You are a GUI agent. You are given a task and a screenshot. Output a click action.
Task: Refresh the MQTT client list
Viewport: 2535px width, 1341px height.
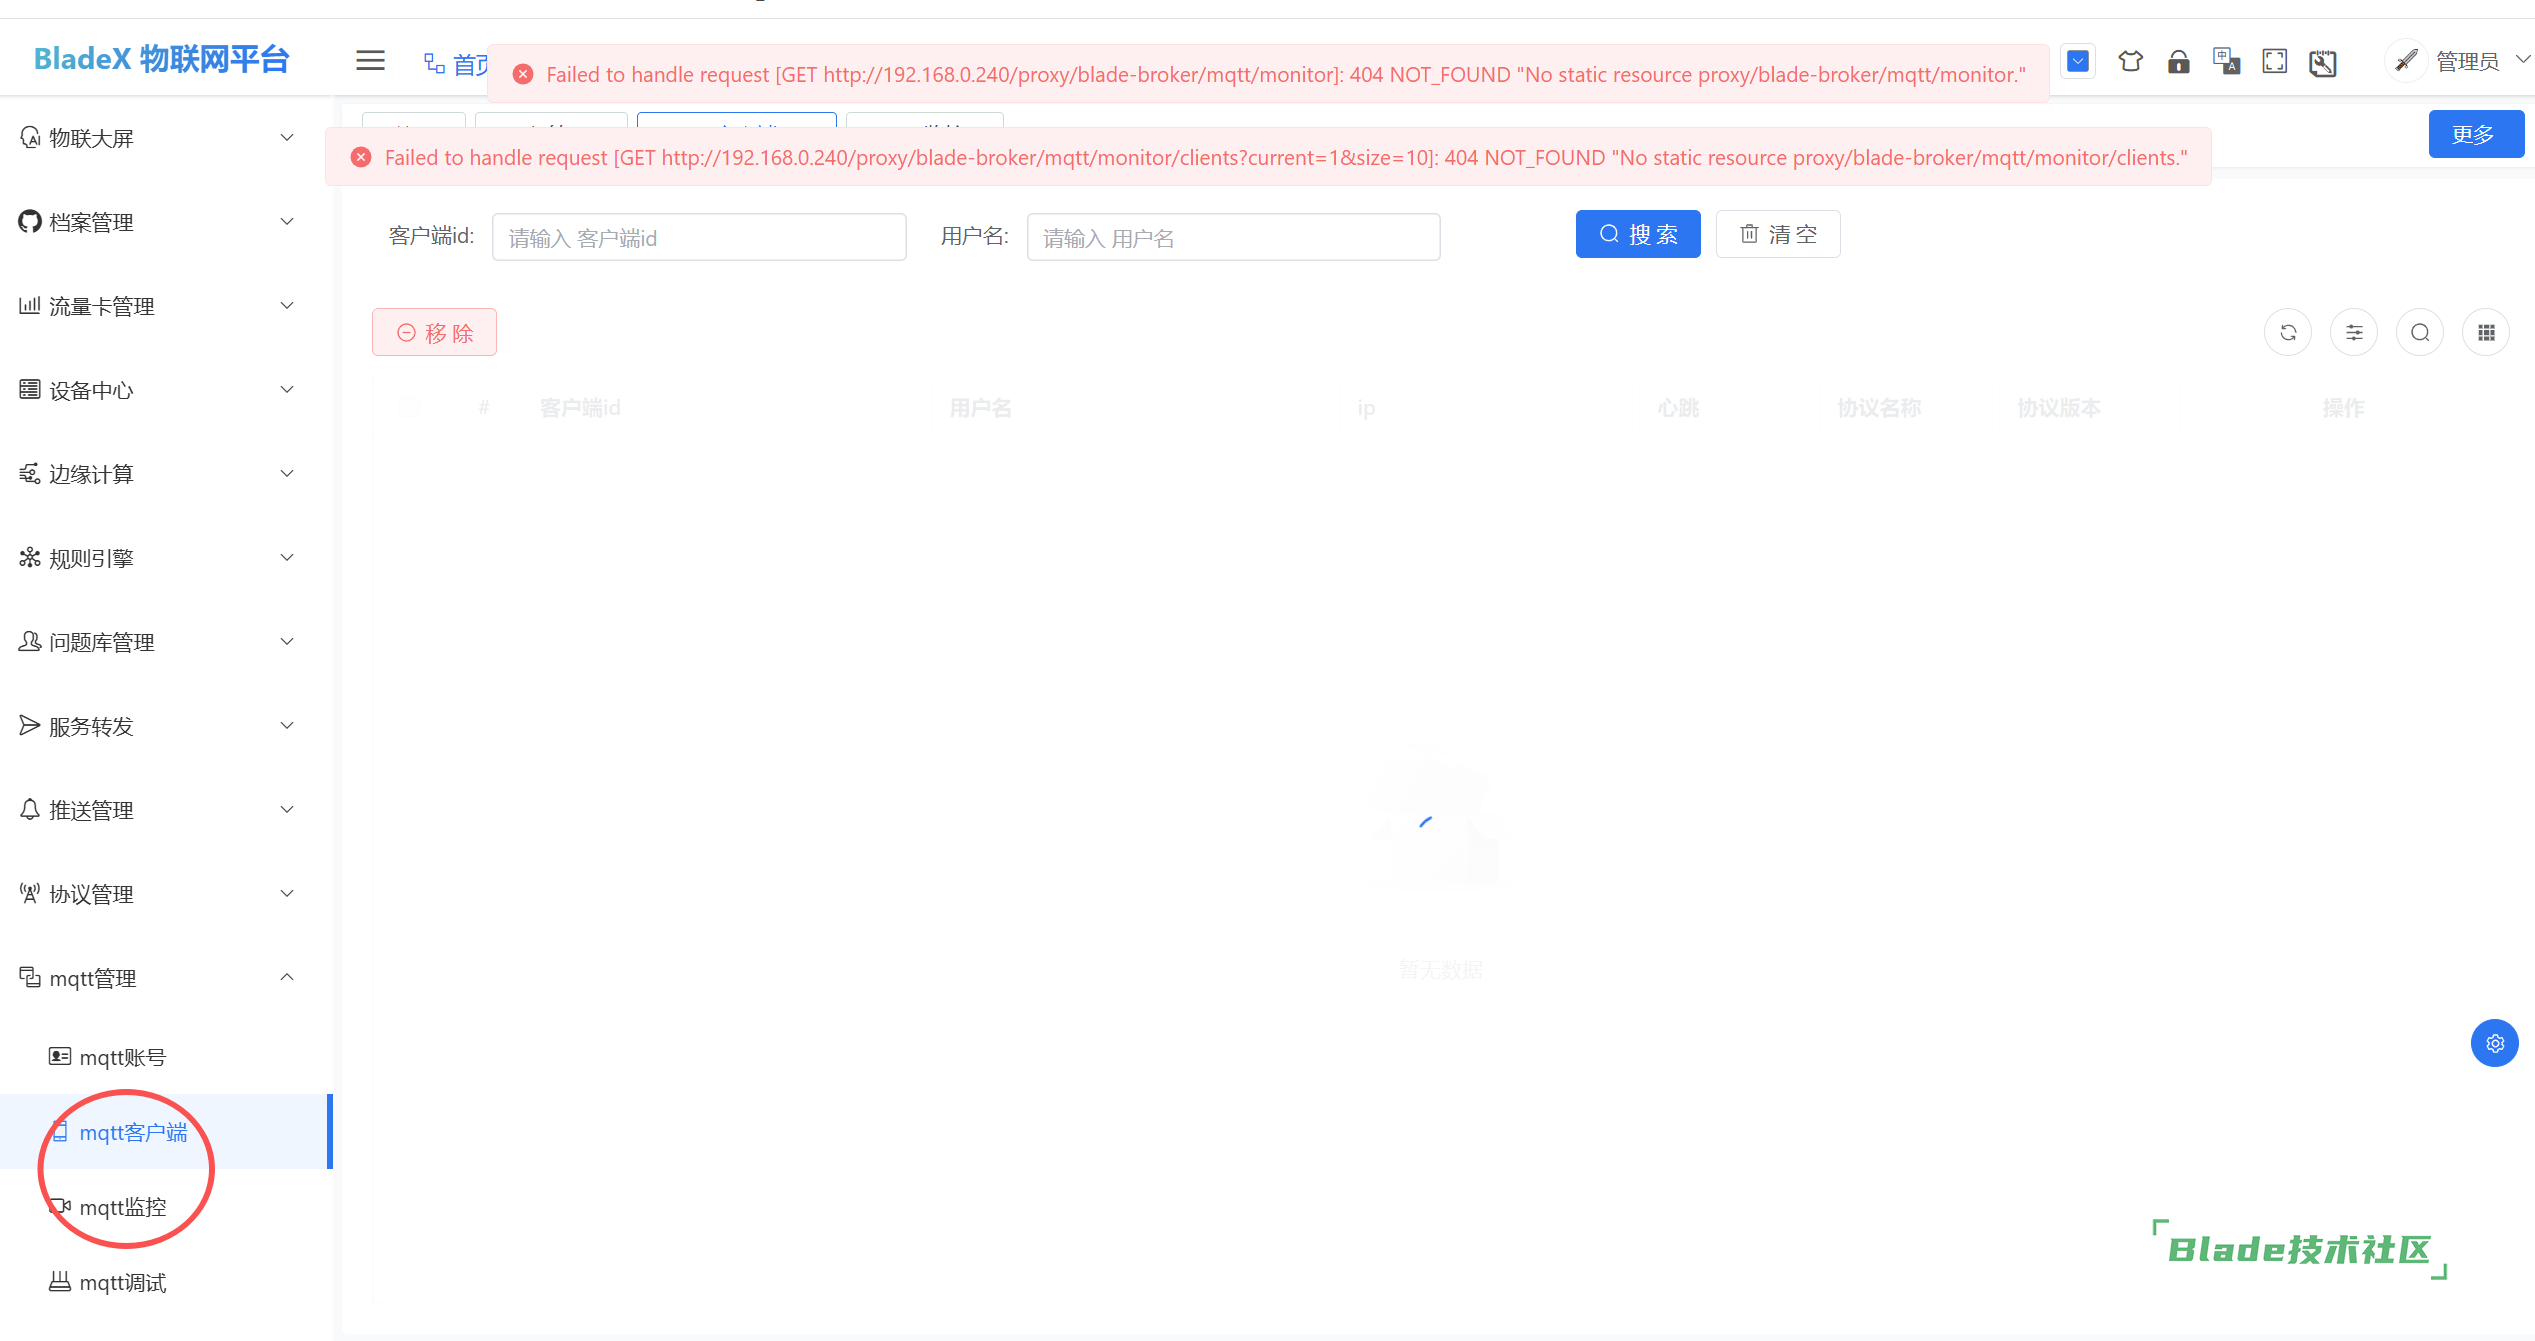(x=2288, y=332)
